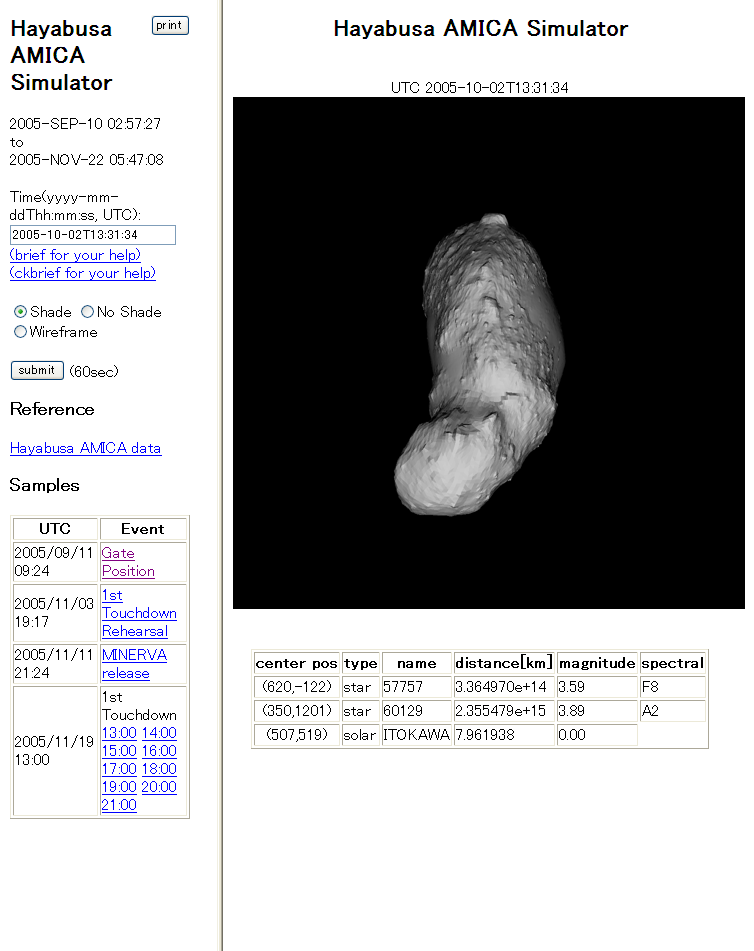754x951 pixels.
Task: Click the 'magnitude' column header
Action: (597, 663)
